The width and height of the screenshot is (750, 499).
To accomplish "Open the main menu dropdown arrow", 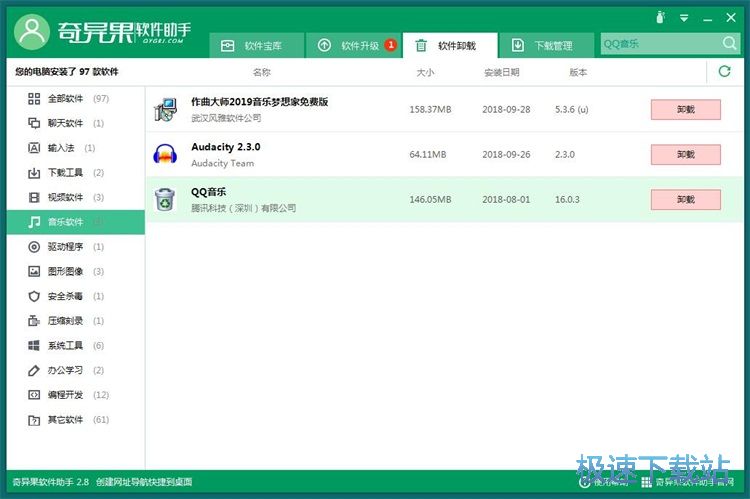I will [684, 18].
